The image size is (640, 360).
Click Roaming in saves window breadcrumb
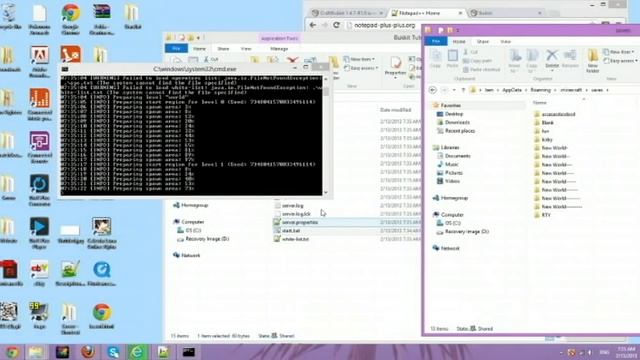pos(540,90)
